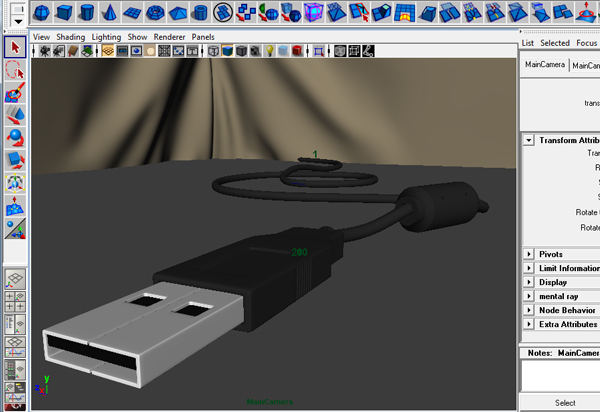Create a polygon plane from the shelf
600x412 pixels.
pos(132,12)
